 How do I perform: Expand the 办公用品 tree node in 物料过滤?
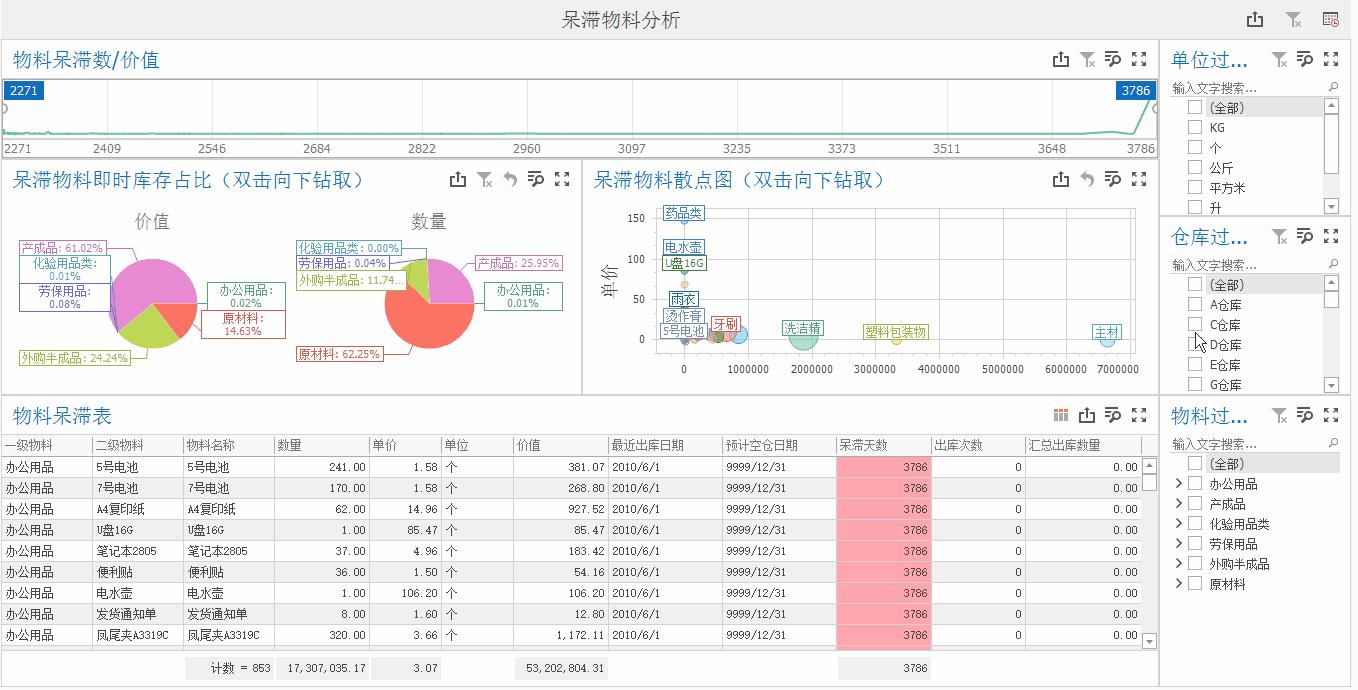coord(1180,483)
